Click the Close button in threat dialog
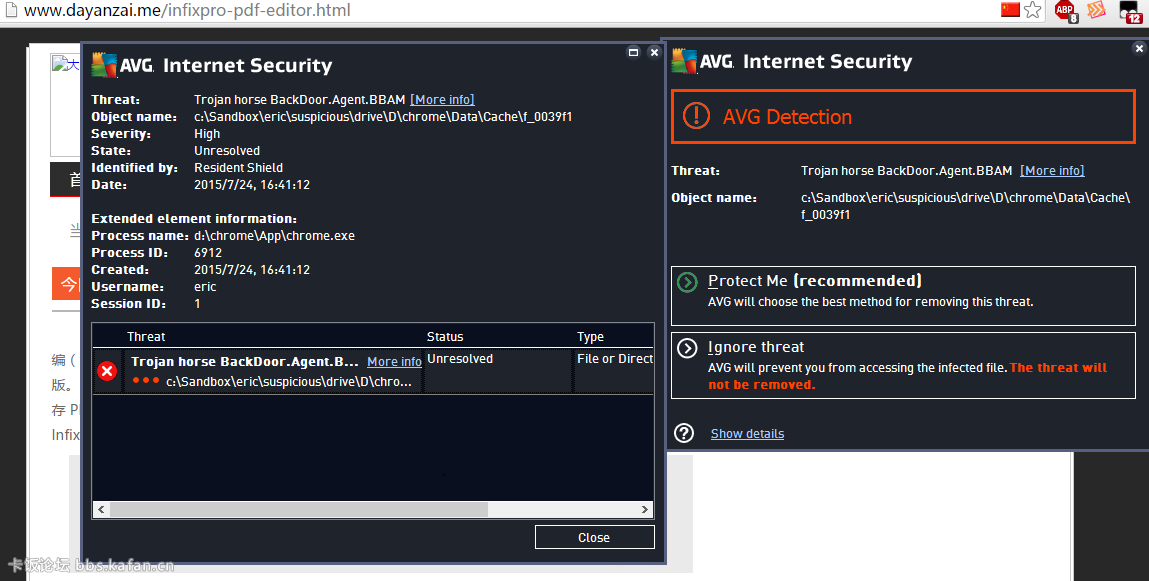Viewport: 1149px width, 581px height. pos(594,537)
